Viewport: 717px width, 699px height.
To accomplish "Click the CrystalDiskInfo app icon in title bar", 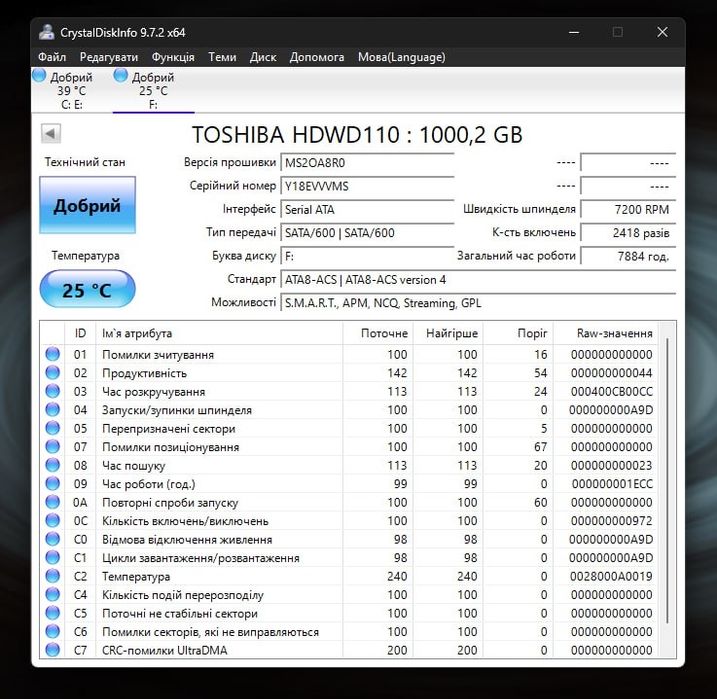I will tap(47, 32).
